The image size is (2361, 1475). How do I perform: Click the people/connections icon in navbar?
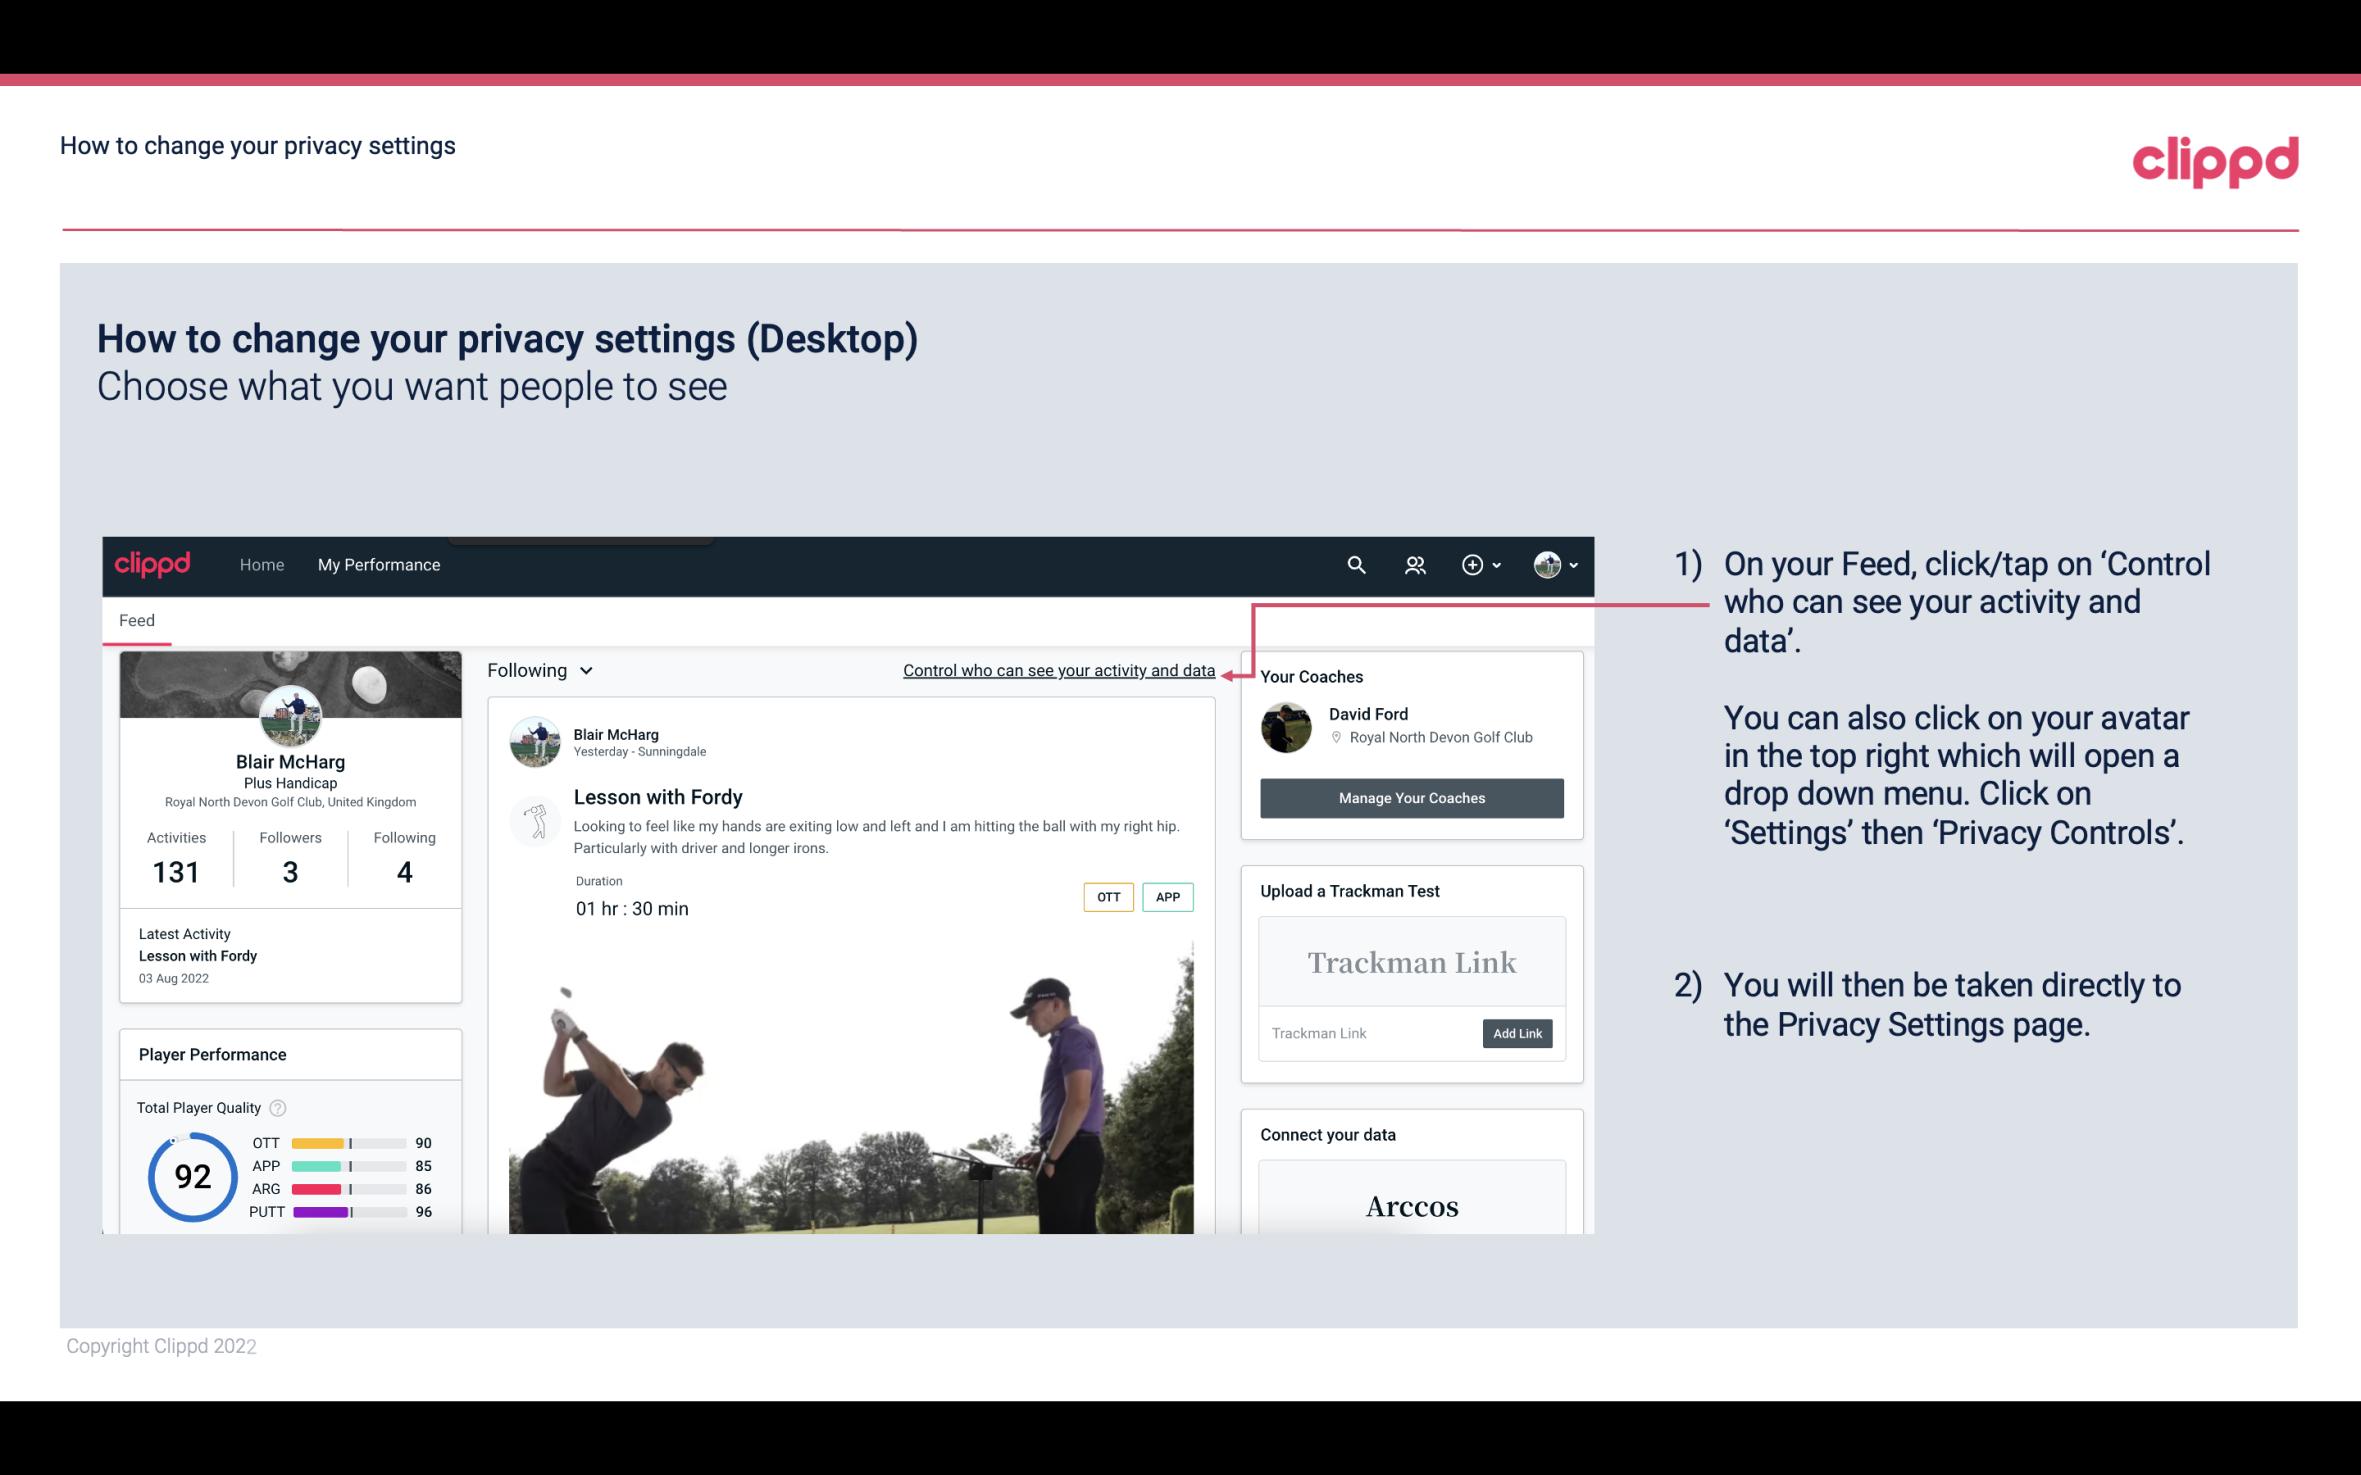(1415, 564)
